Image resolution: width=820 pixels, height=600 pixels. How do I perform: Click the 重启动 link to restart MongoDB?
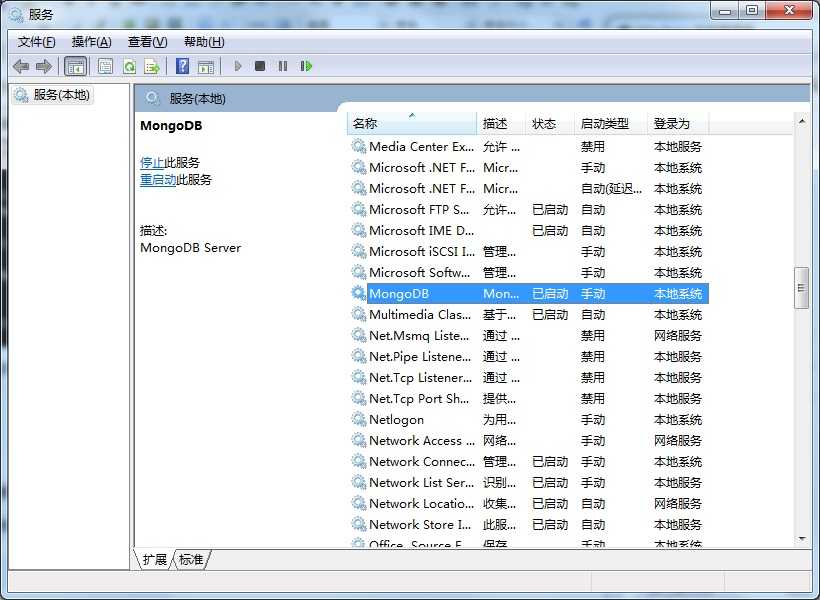158,180
